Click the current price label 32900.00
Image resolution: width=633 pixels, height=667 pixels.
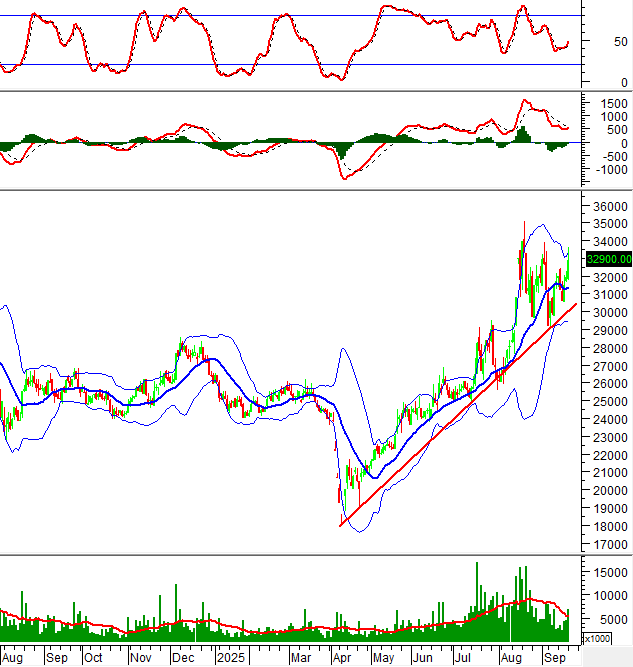coord(609,259)
